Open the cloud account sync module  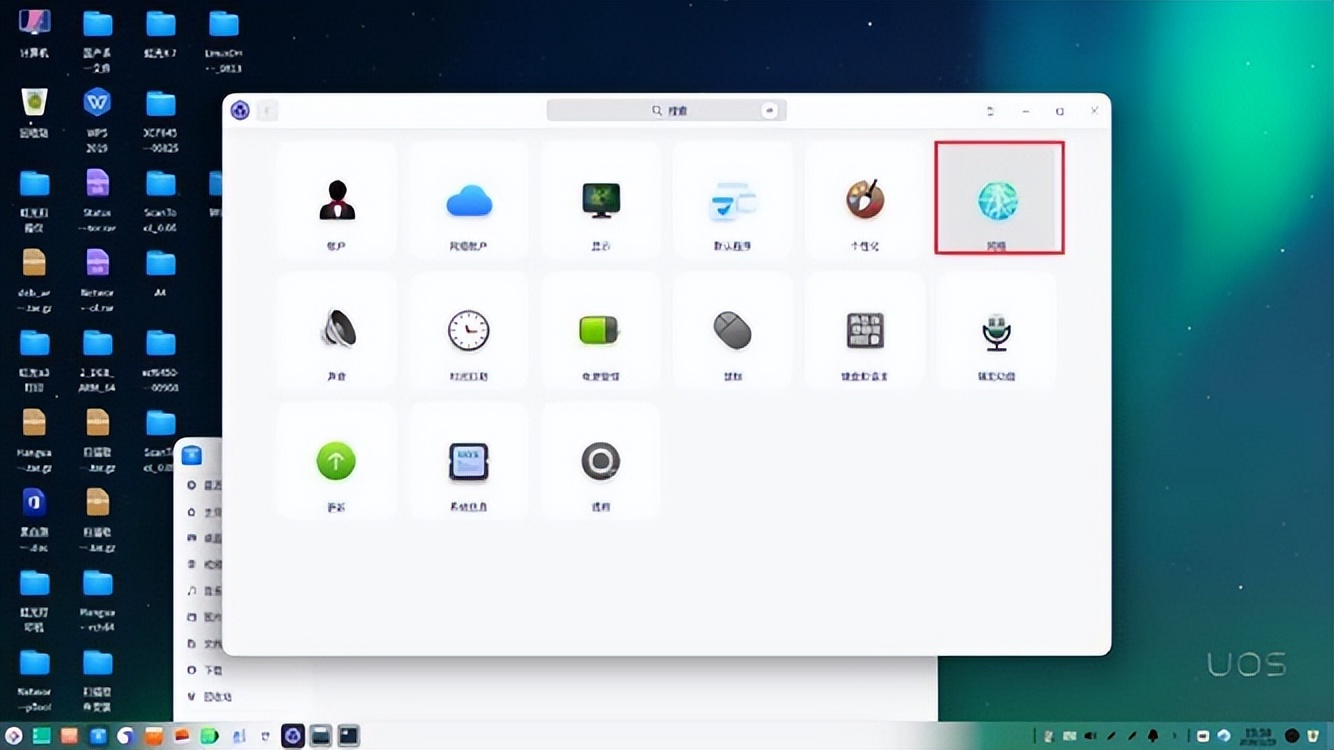(x=468, y=201)
